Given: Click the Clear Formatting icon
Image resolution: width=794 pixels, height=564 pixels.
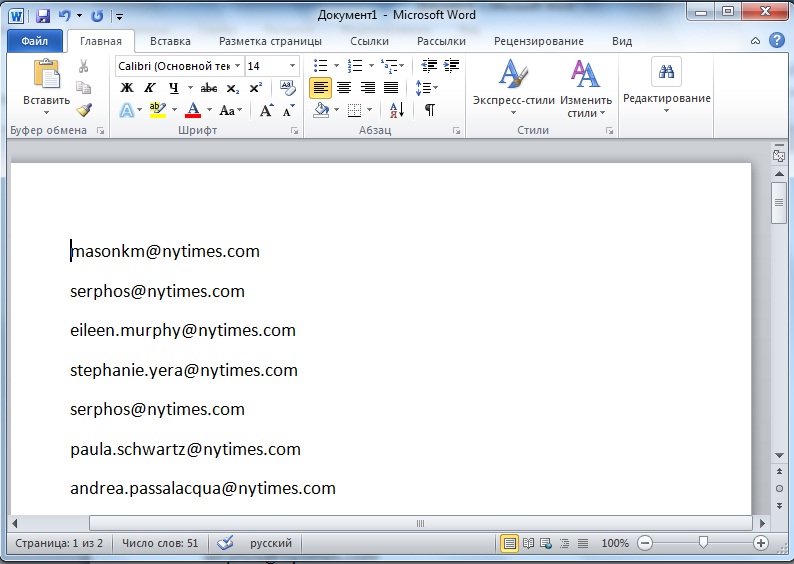Looking at the screenshot, I should point(288,88).
